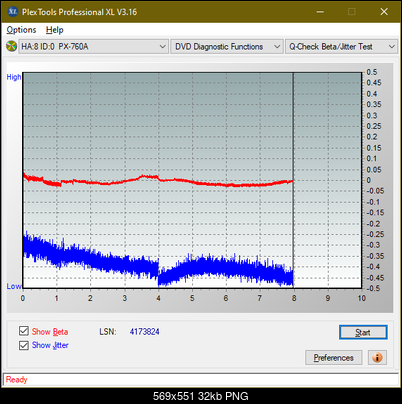Screen dimensions: 402x404
Task: Click the Ready status bar text
Action: (16, 380)
